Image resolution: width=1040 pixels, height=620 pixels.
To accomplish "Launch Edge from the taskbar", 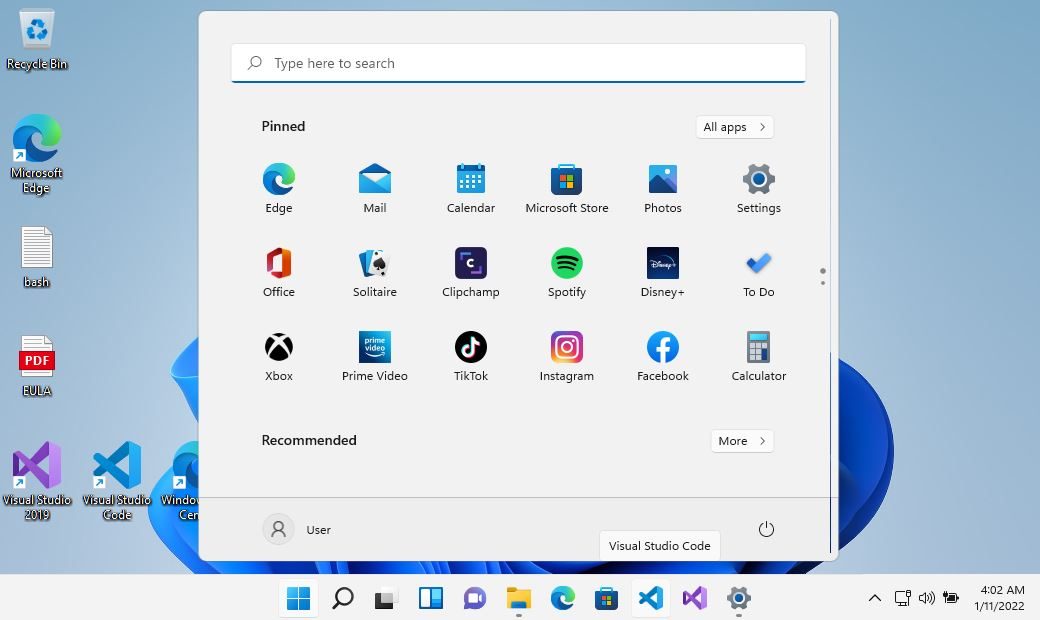I will [562, 598].
